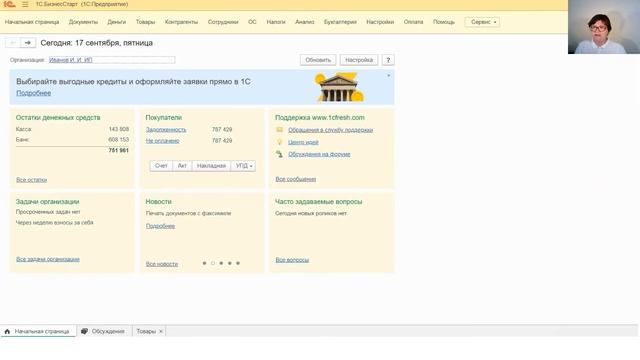640x360 pixels.
Task: Open Обращения в службу поддержки link
Action: point(331,130)
